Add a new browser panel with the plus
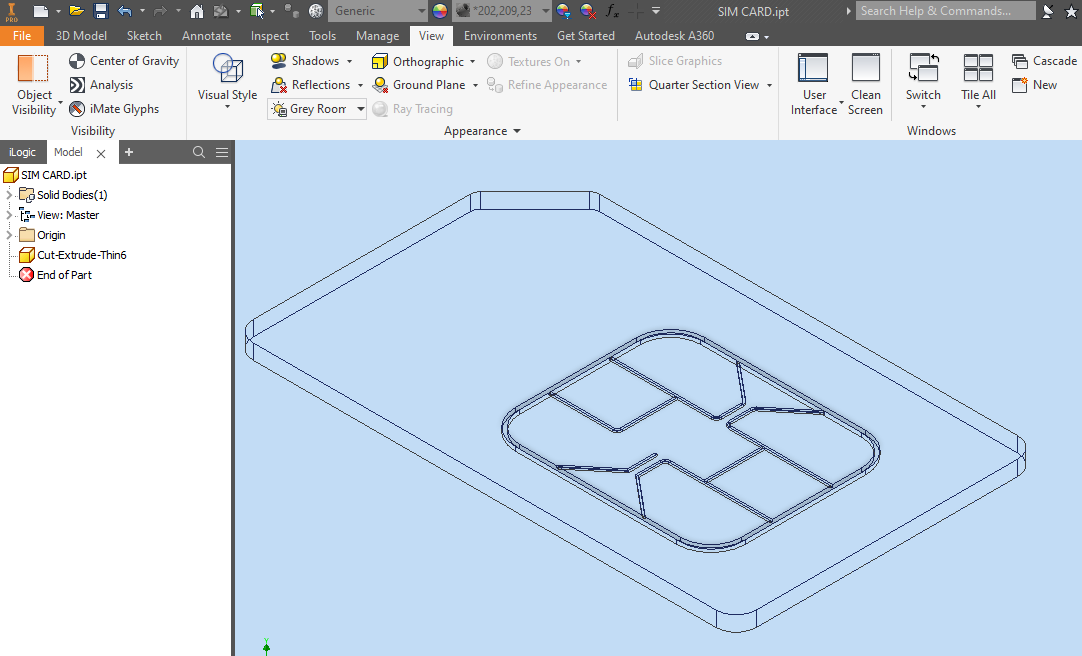This screenshot has height=656, width=1082. pos(129,152)
